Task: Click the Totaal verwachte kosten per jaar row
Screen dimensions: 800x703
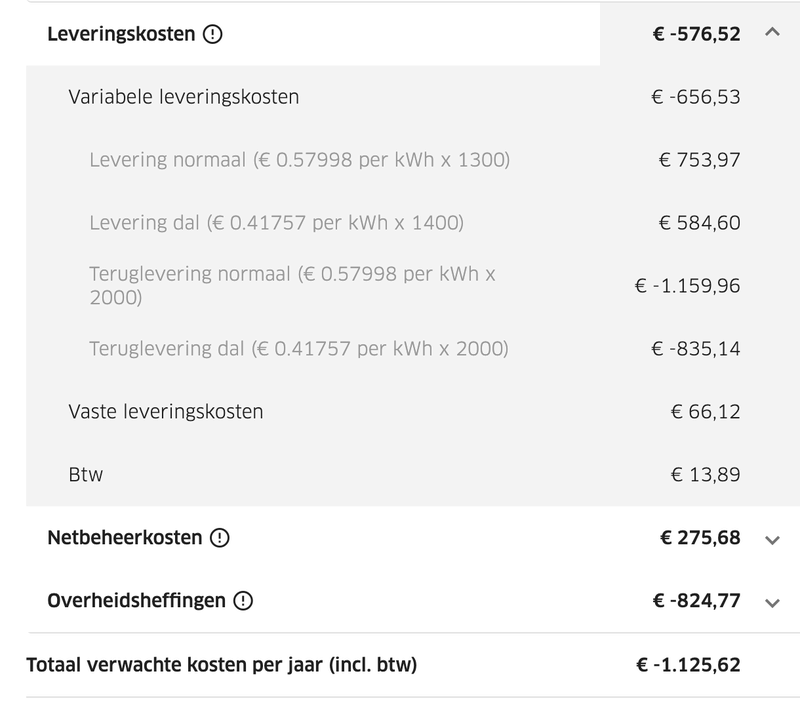Action: pos(222,664)
